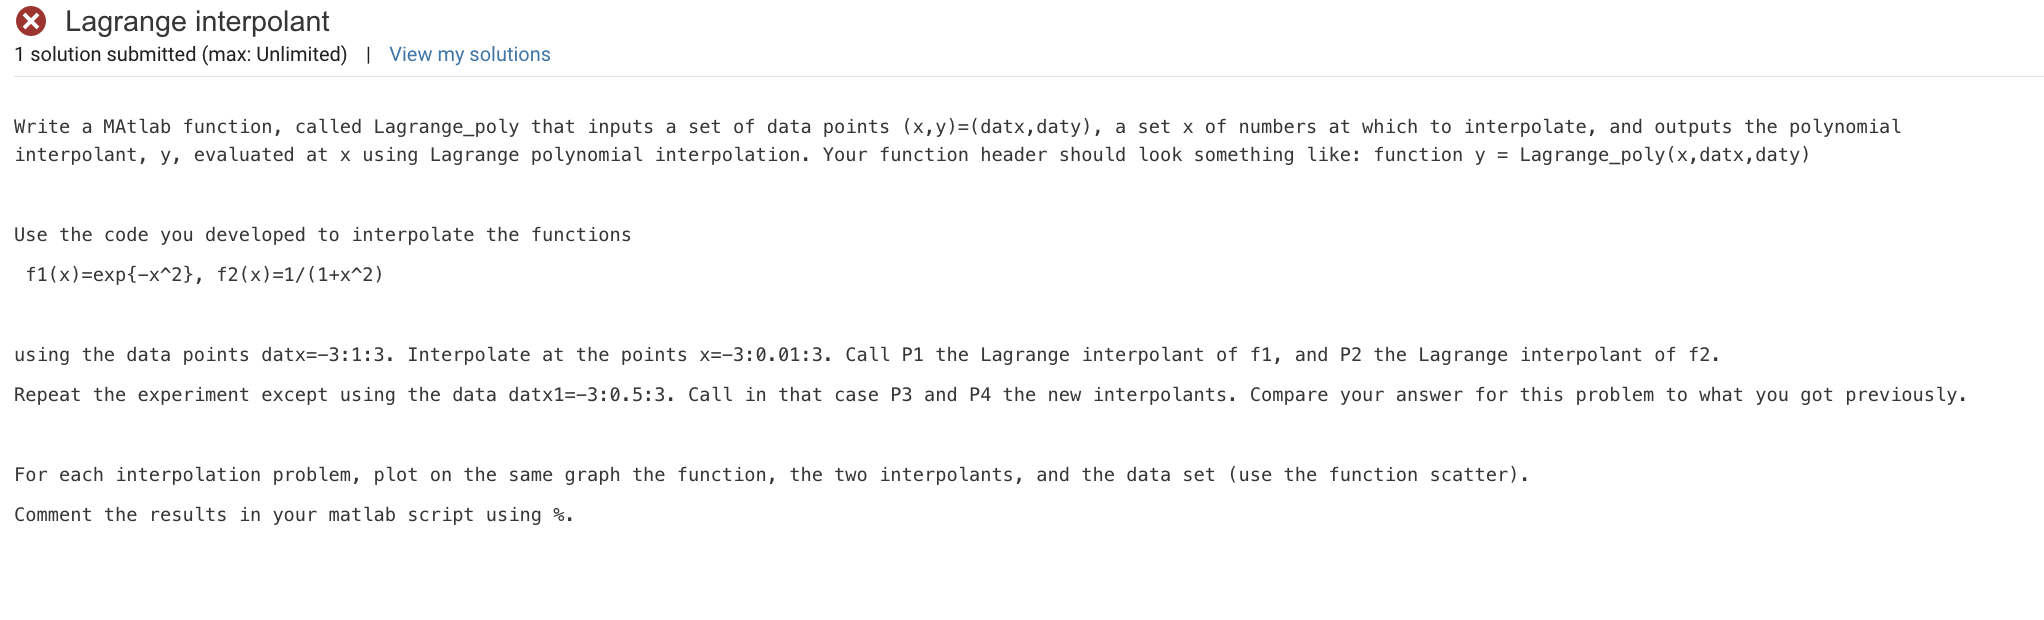
Task: Open View my solutions
Action: (469, 54)
